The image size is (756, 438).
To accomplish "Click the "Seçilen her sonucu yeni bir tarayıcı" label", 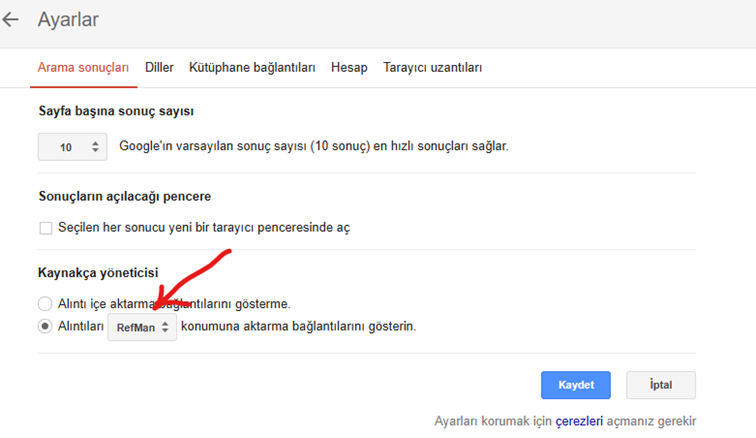I will pos(202,228).
